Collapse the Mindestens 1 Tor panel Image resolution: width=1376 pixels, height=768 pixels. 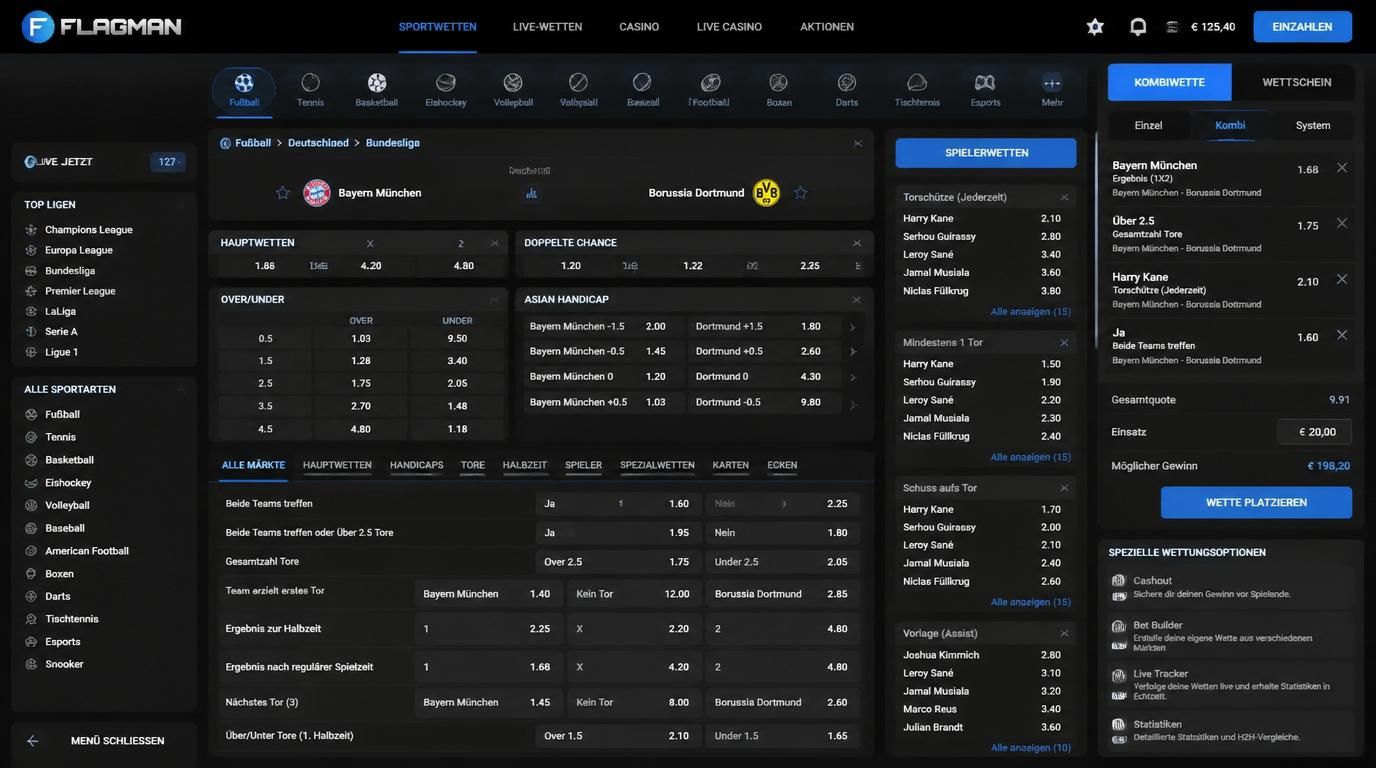click(1064, 342)
